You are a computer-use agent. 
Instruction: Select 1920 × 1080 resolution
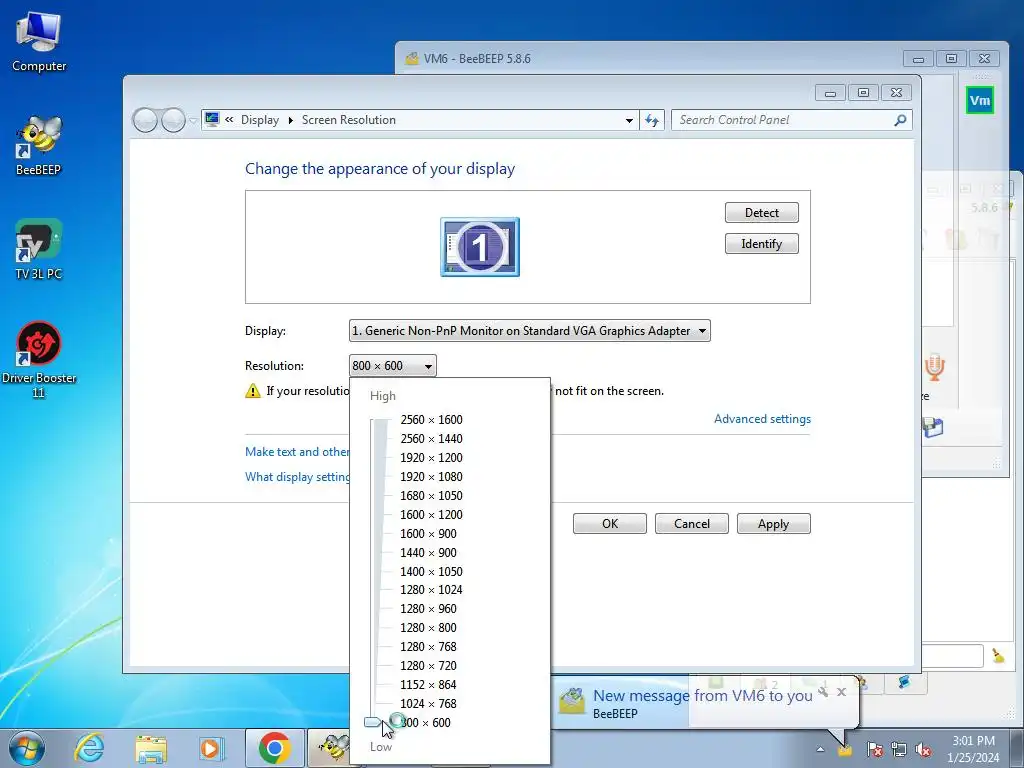431,477
